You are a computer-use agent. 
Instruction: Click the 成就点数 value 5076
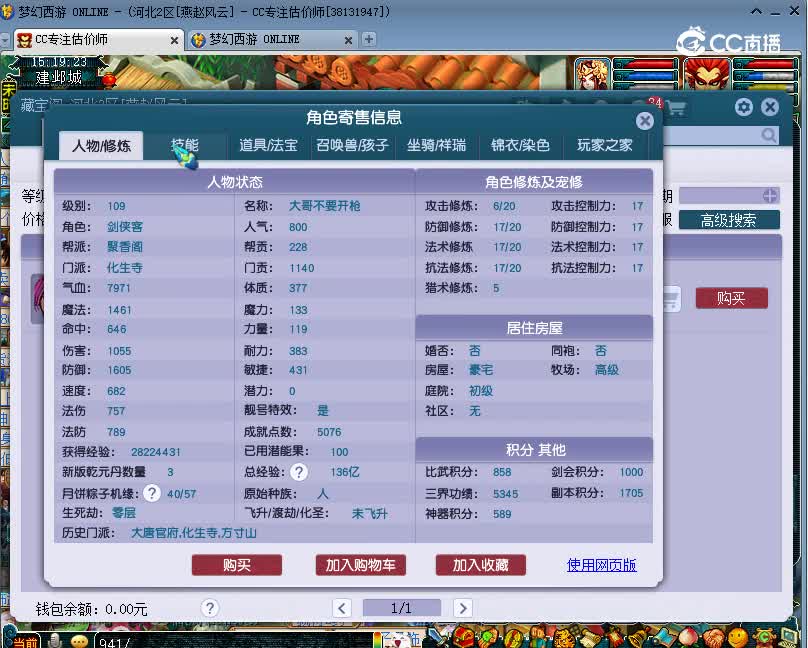tap(329, 432)
